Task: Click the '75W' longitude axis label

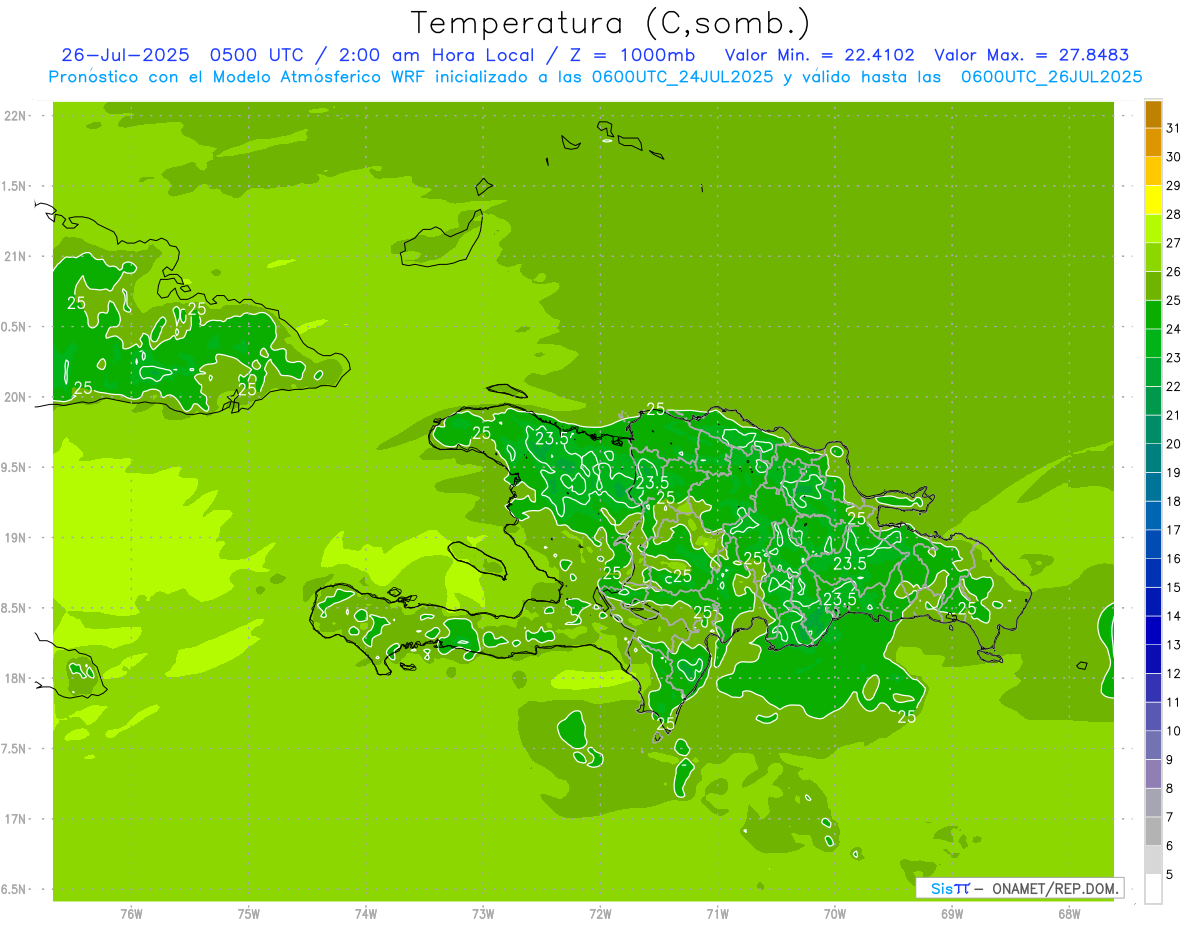Action: (249, 914)
